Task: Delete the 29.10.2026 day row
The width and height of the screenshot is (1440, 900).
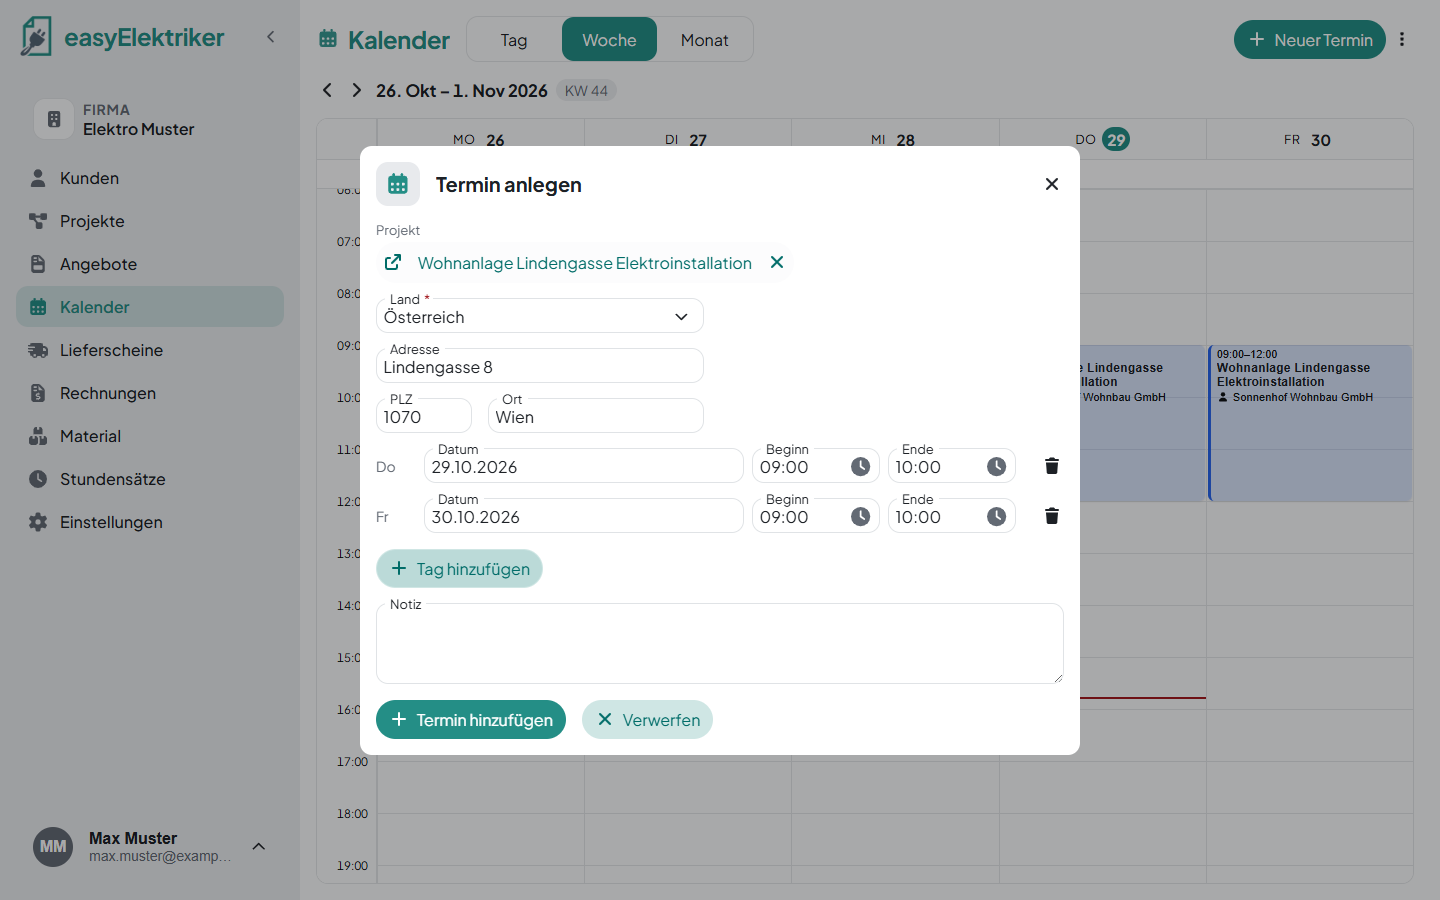Action: (x=1051, y=466)
